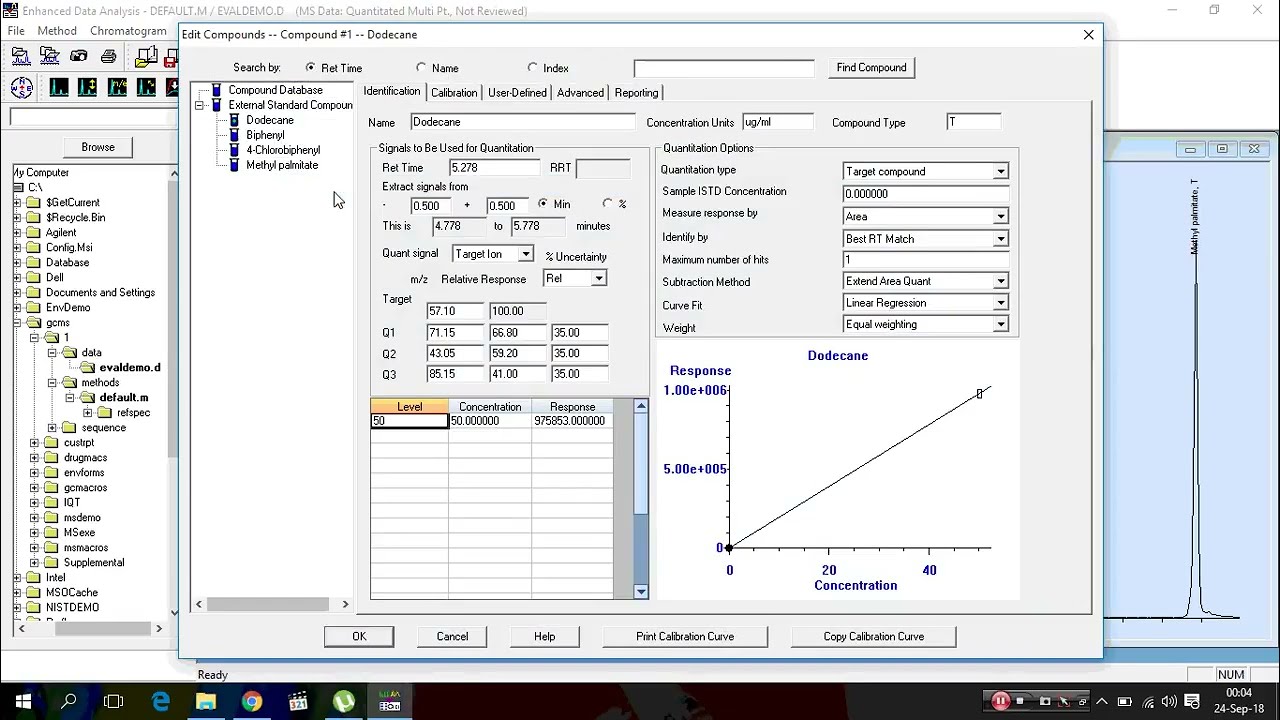The width and height of the screenshot is (1280, 720).
Task: Open File Explorer from the taskbar
Action: pos(206,701)
